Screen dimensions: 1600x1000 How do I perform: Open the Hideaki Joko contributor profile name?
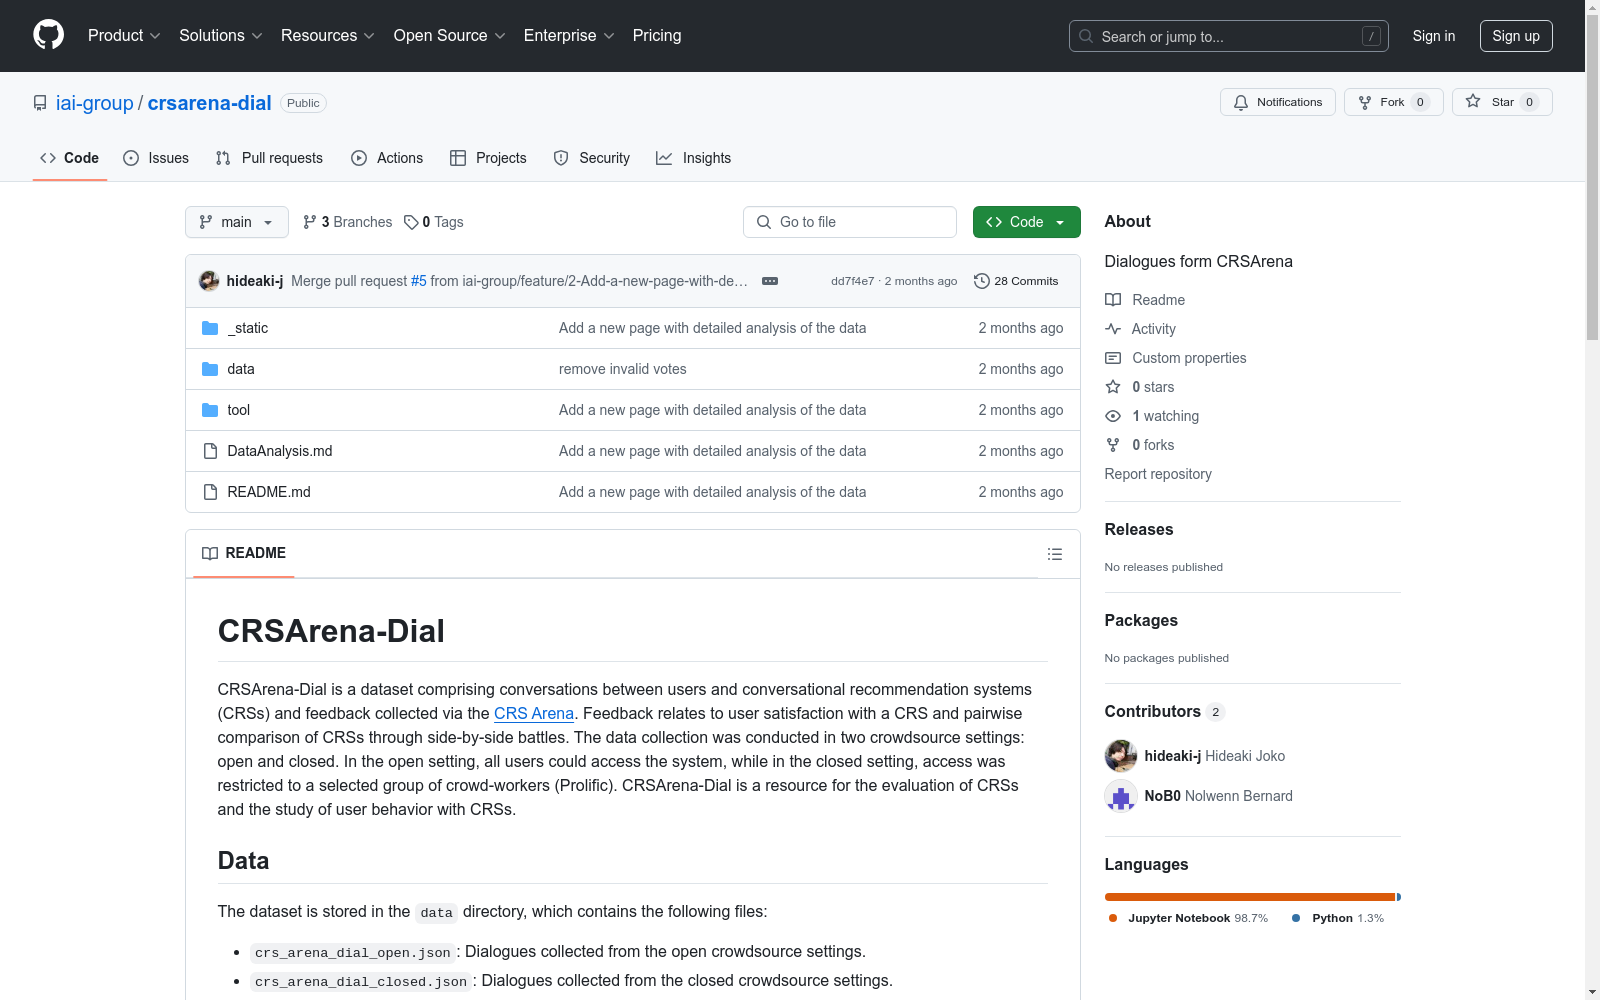(x=1245, y=756)
